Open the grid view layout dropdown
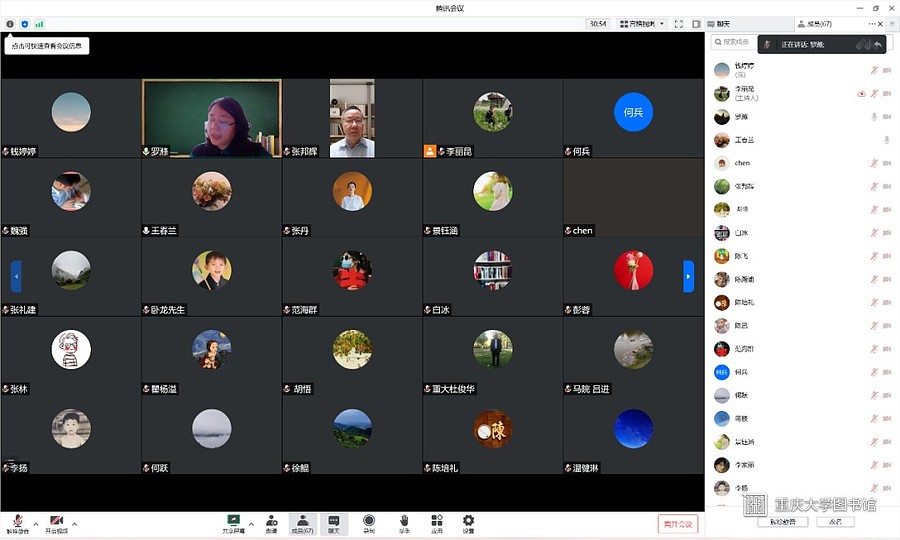The width and height of the screenshot is (900, 540). [x=642, y=24]
